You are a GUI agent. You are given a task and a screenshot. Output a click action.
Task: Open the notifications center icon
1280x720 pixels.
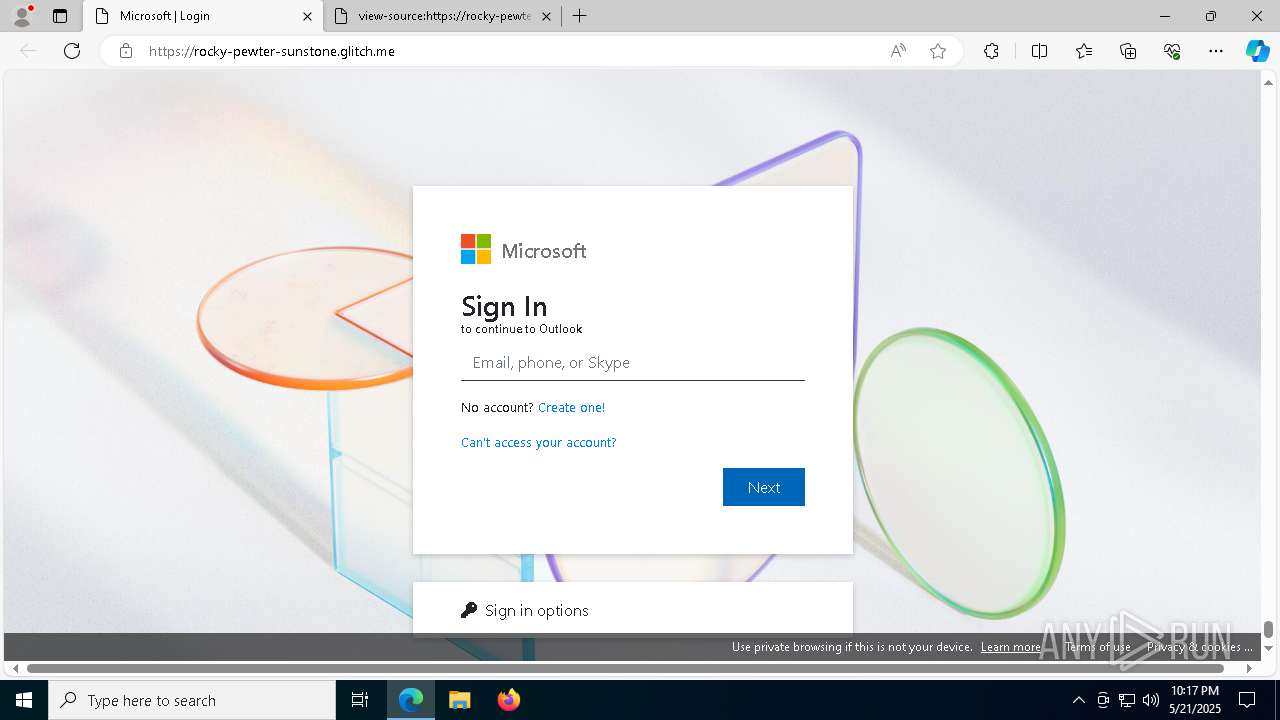pos(1247,700)
